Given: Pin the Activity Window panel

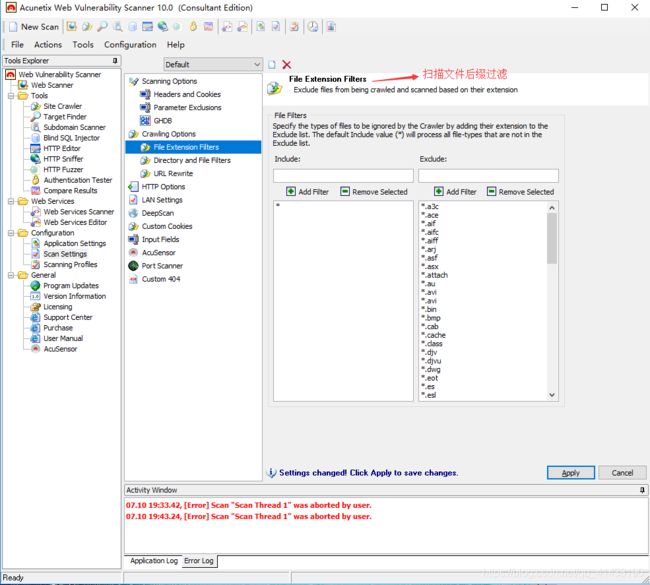Looking at the screenshot, I should pyautogui.click(x=642, y=490).
